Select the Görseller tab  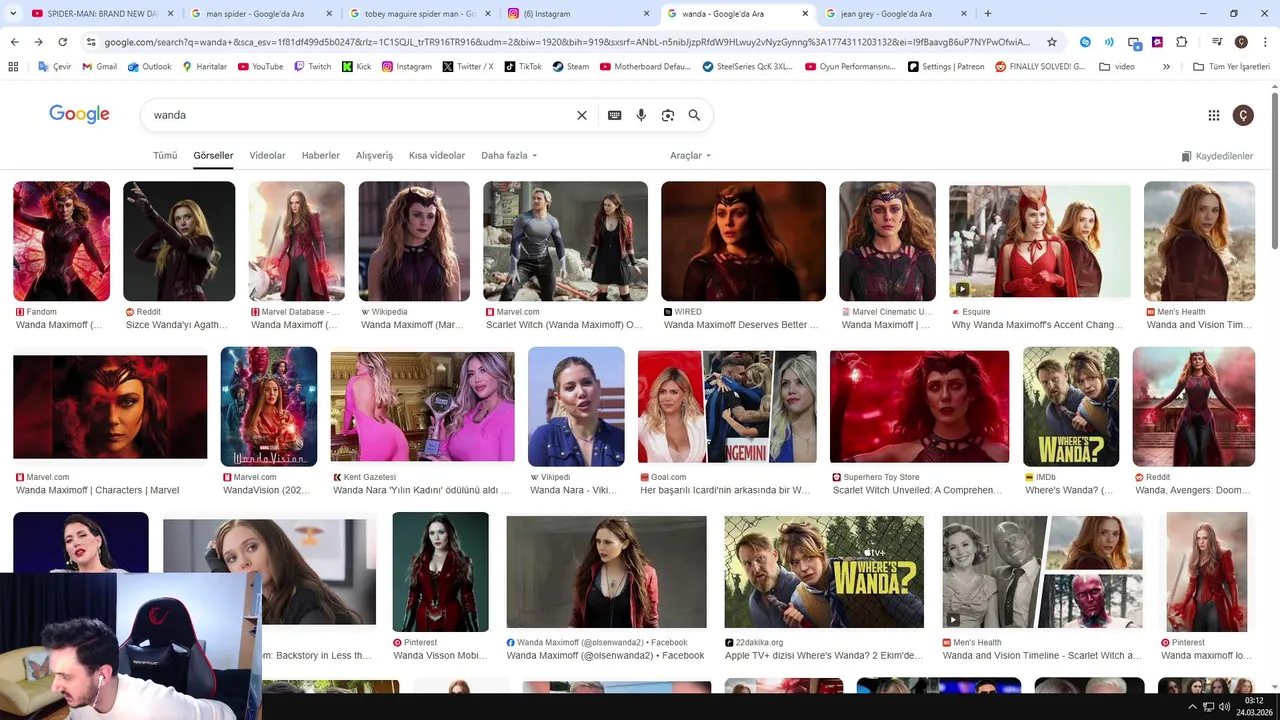(213, 156)
